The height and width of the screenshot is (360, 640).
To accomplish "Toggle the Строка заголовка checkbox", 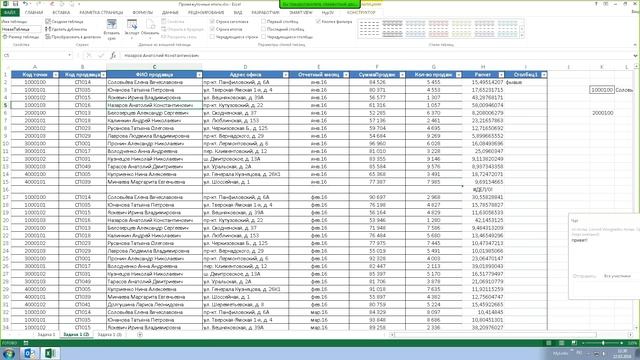I will (x=212, y=21).
